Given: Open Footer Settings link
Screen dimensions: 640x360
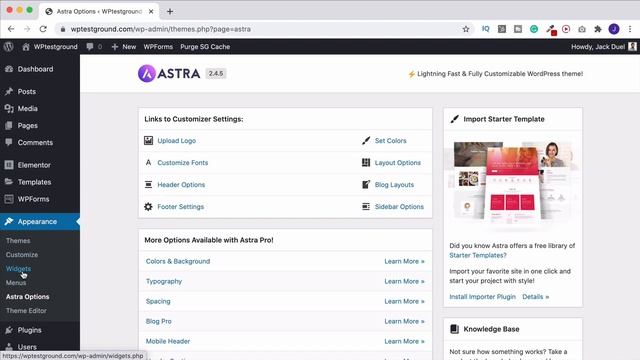Looking at the screenshot, I should tap(180, 207).
